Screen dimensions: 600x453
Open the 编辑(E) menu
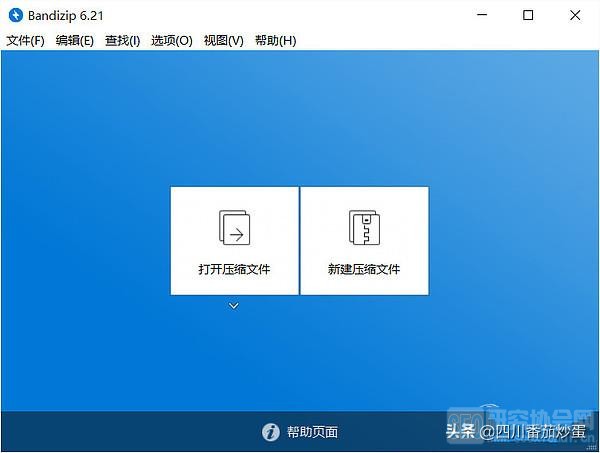75,40
